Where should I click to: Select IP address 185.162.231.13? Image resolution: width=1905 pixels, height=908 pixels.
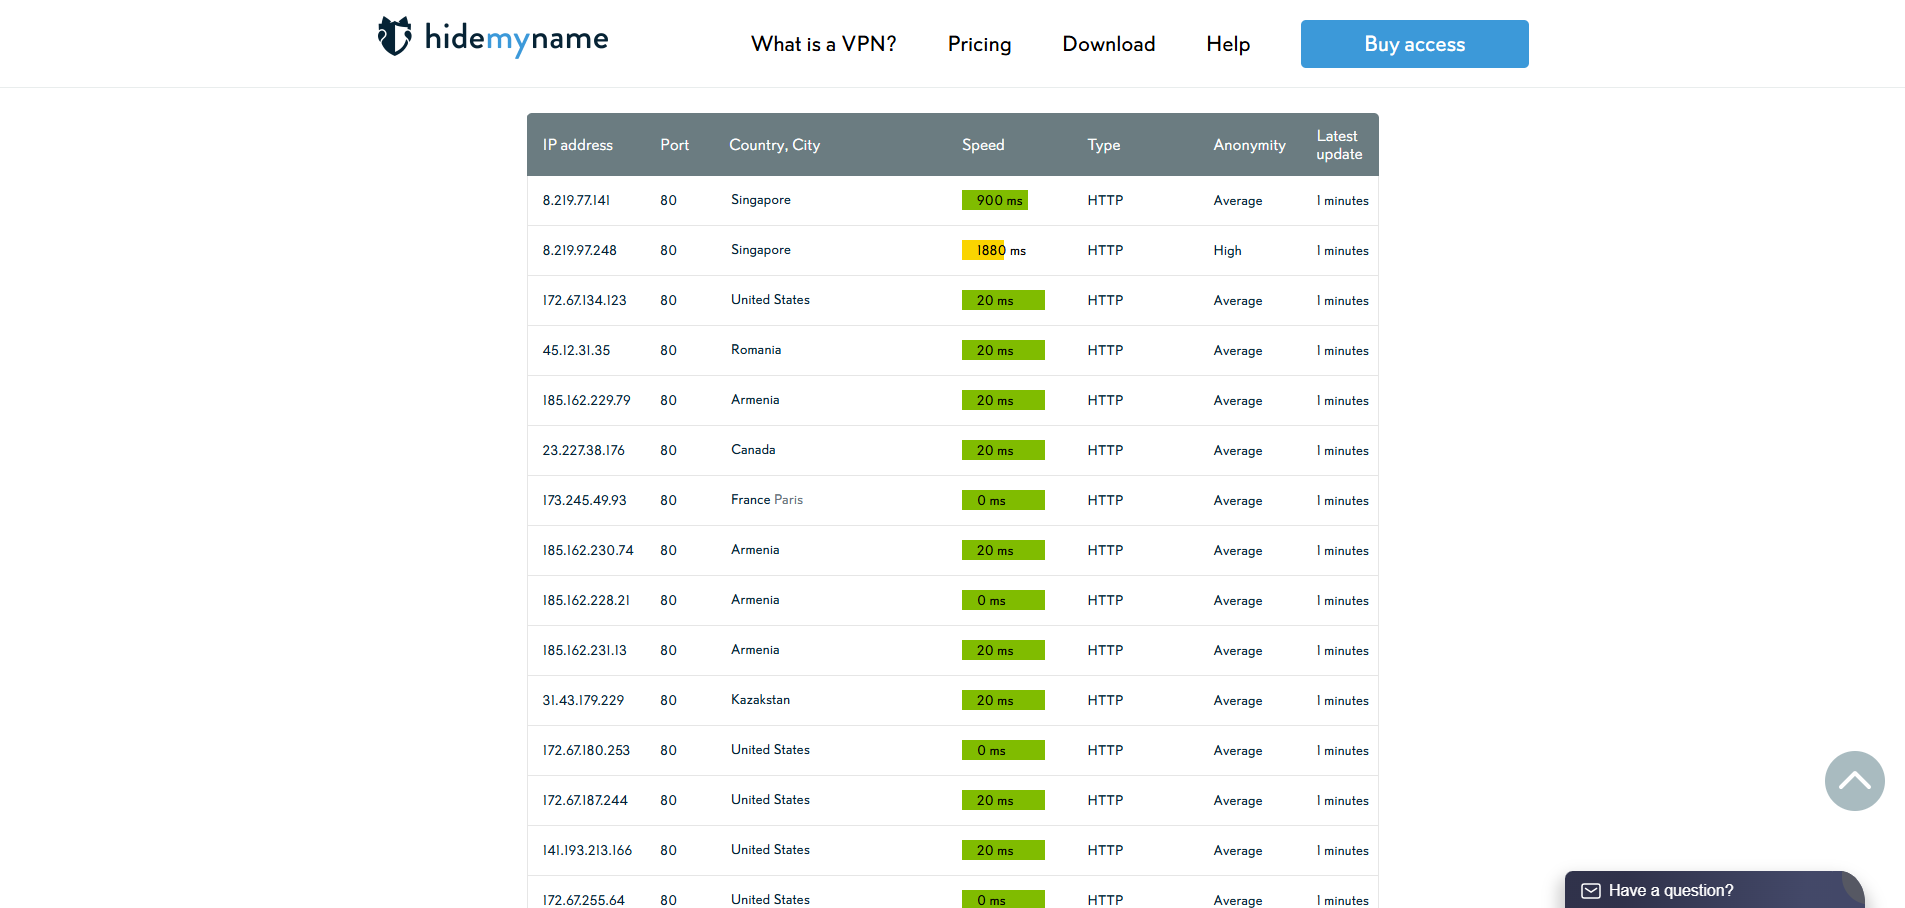pos(585,650)
